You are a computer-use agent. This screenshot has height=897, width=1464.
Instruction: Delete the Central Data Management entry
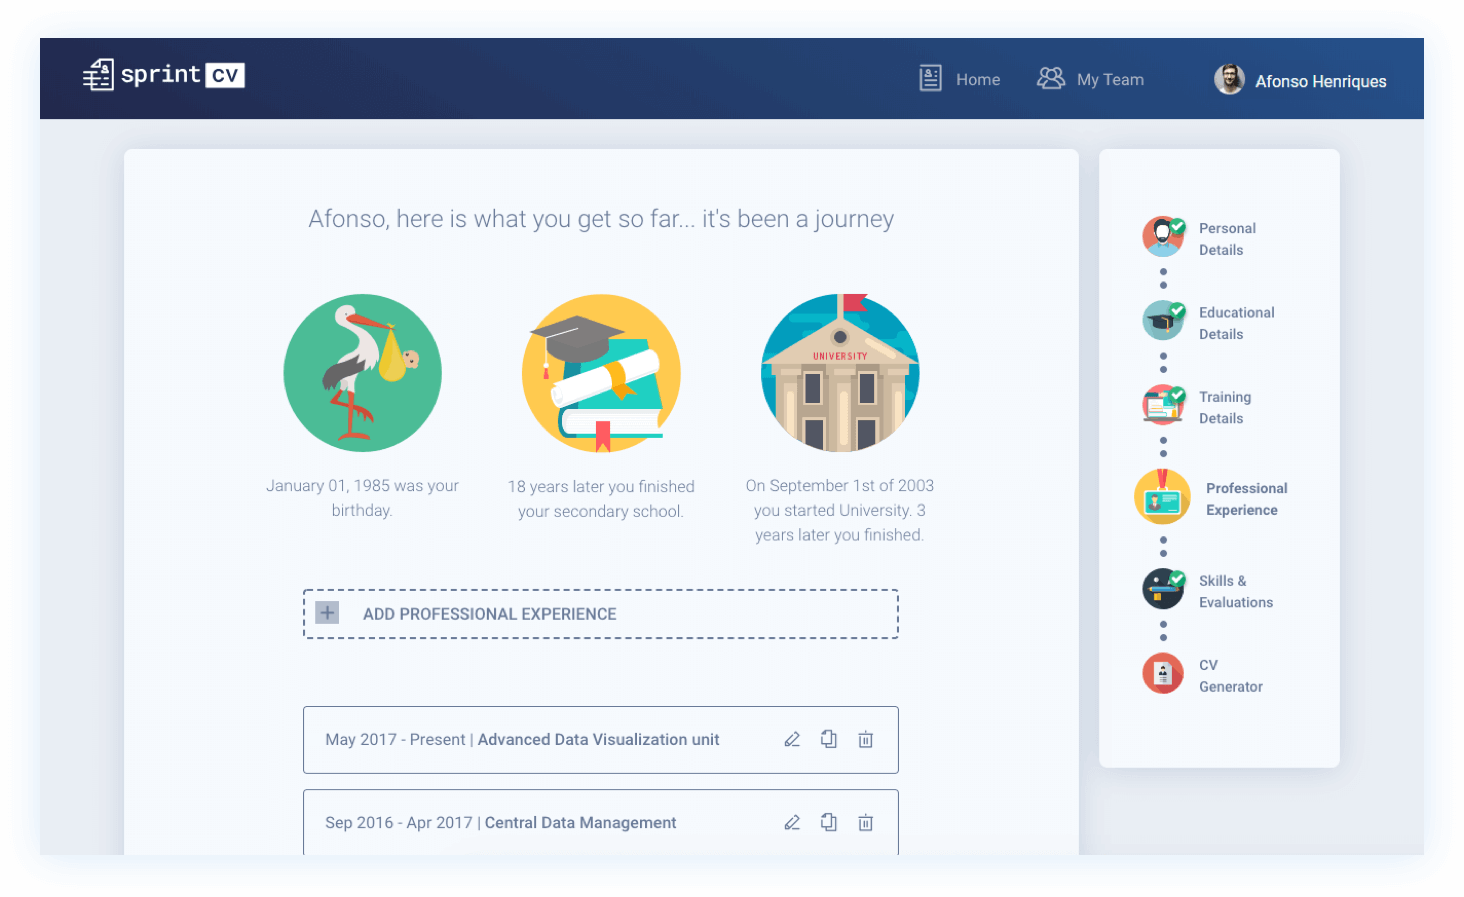click(866, 823)
